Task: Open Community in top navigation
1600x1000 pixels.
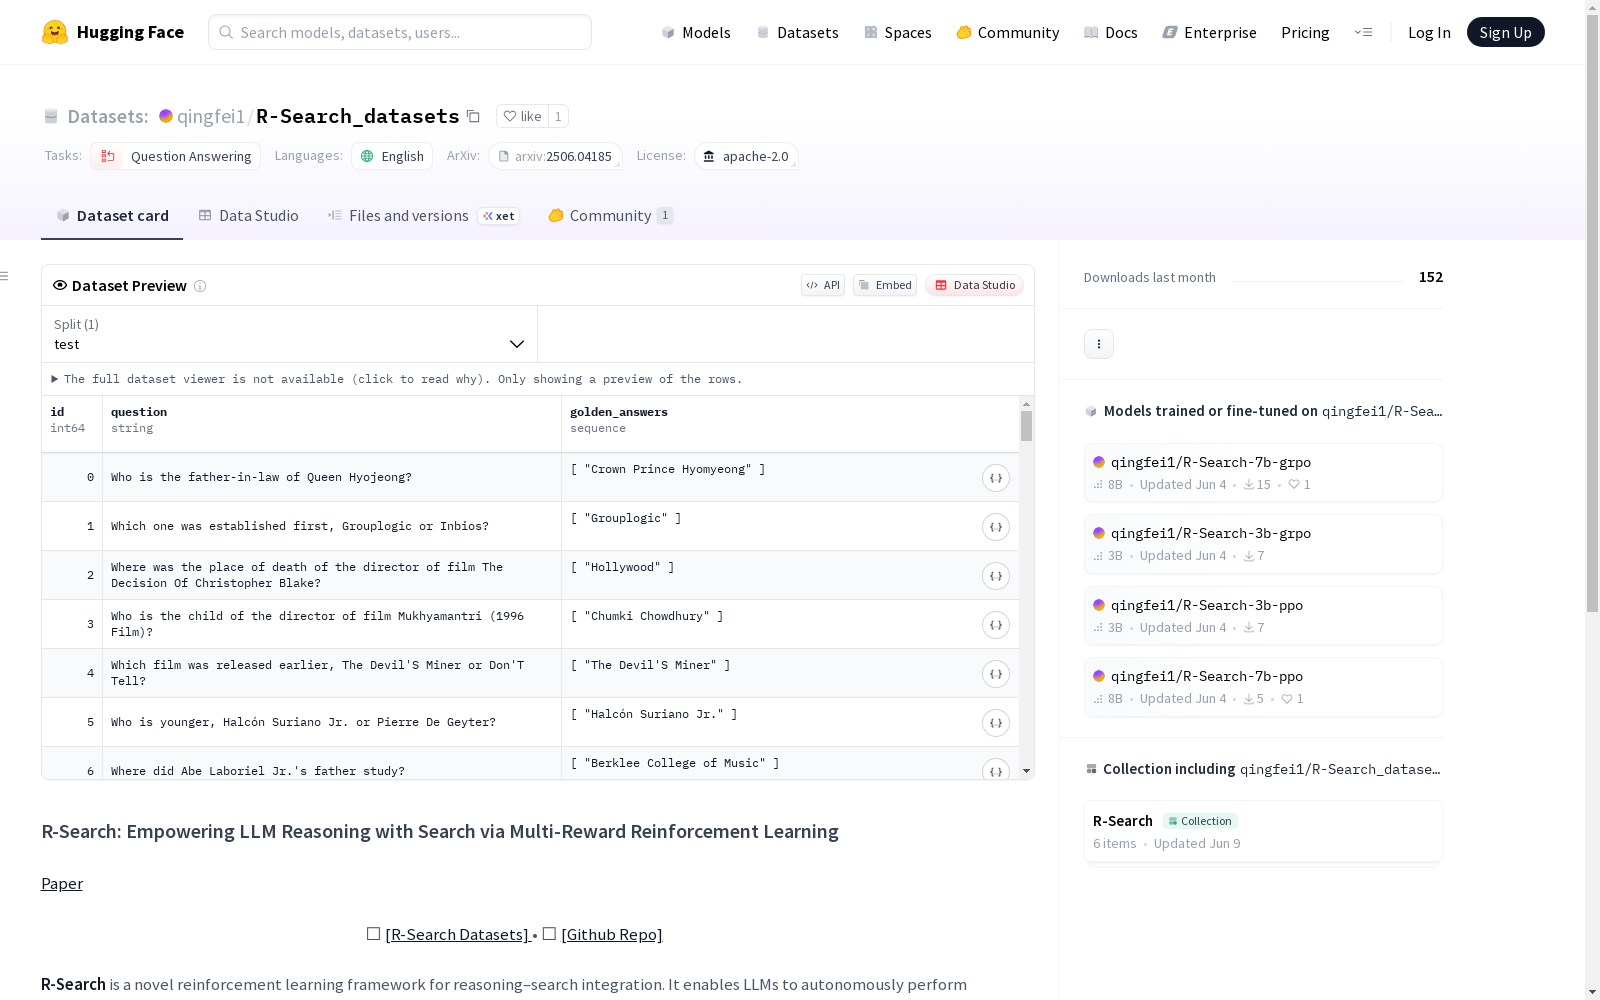Action: click(1008, 32)
